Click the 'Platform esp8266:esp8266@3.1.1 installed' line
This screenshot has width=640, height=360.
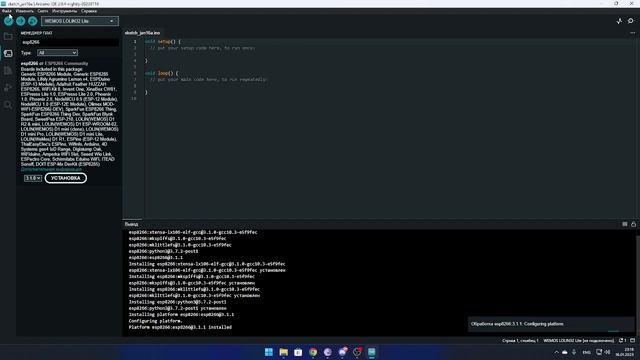tap(180, 327)
